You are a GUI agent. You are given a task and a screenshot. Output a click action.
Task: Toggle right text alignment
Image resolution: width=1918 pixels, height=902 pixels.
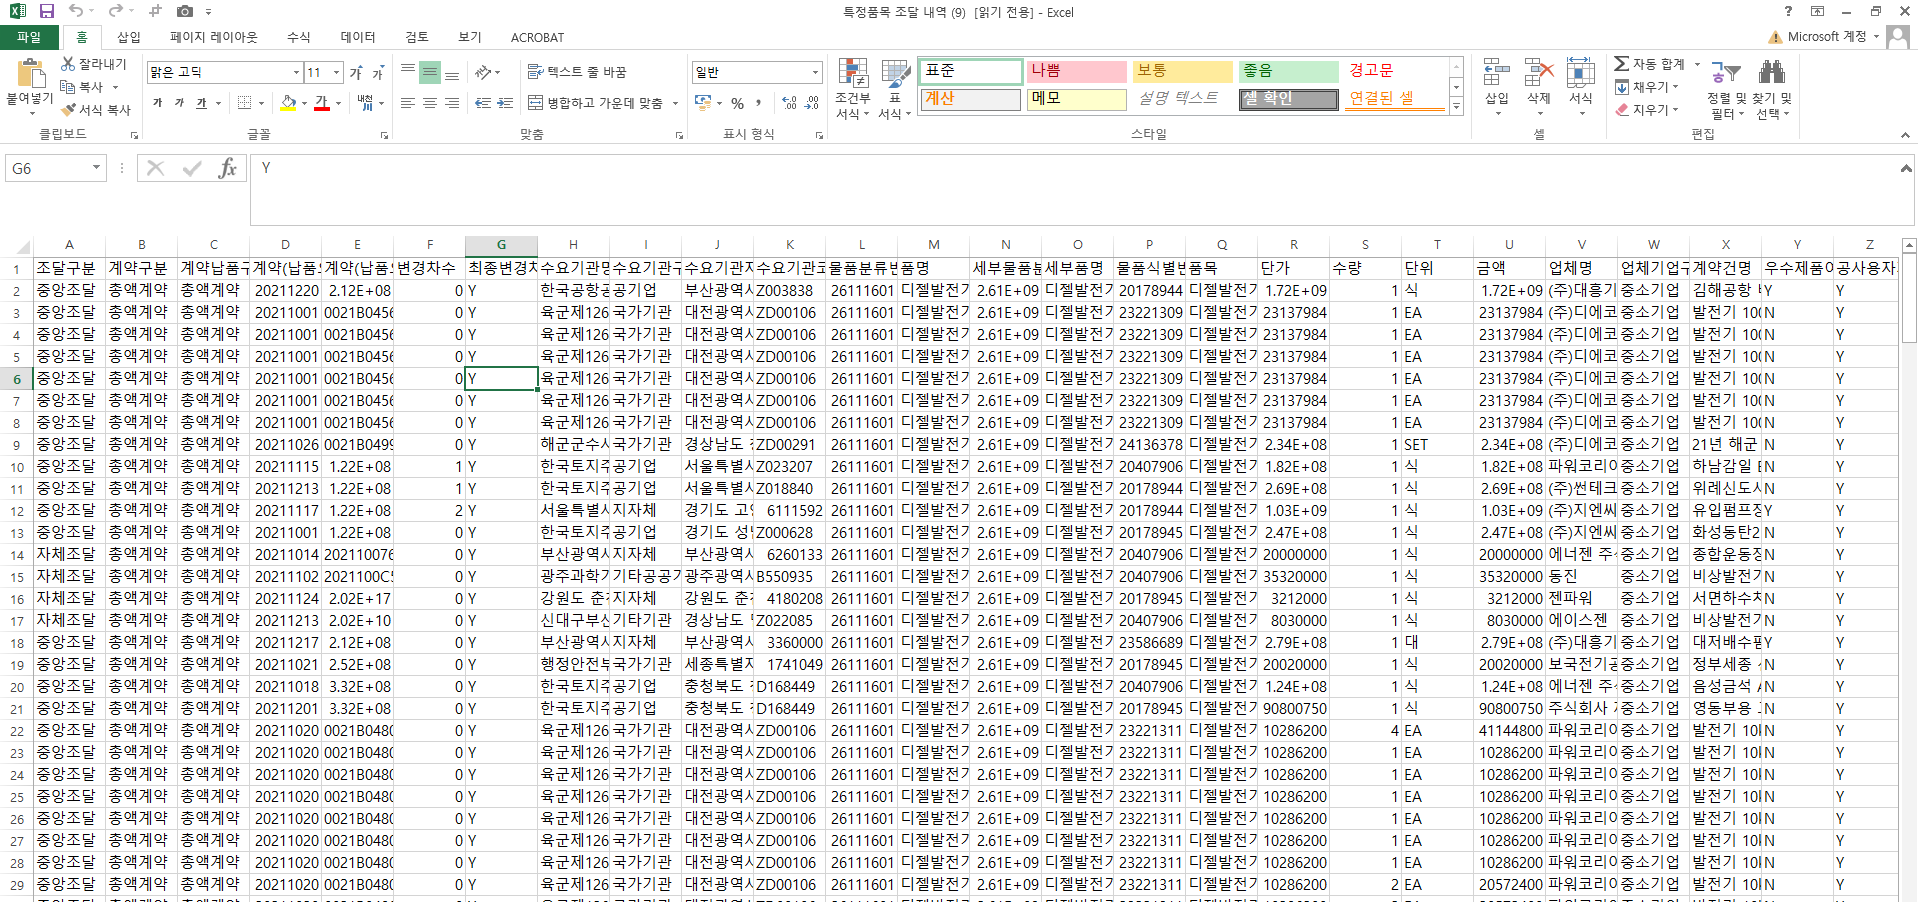452,103
